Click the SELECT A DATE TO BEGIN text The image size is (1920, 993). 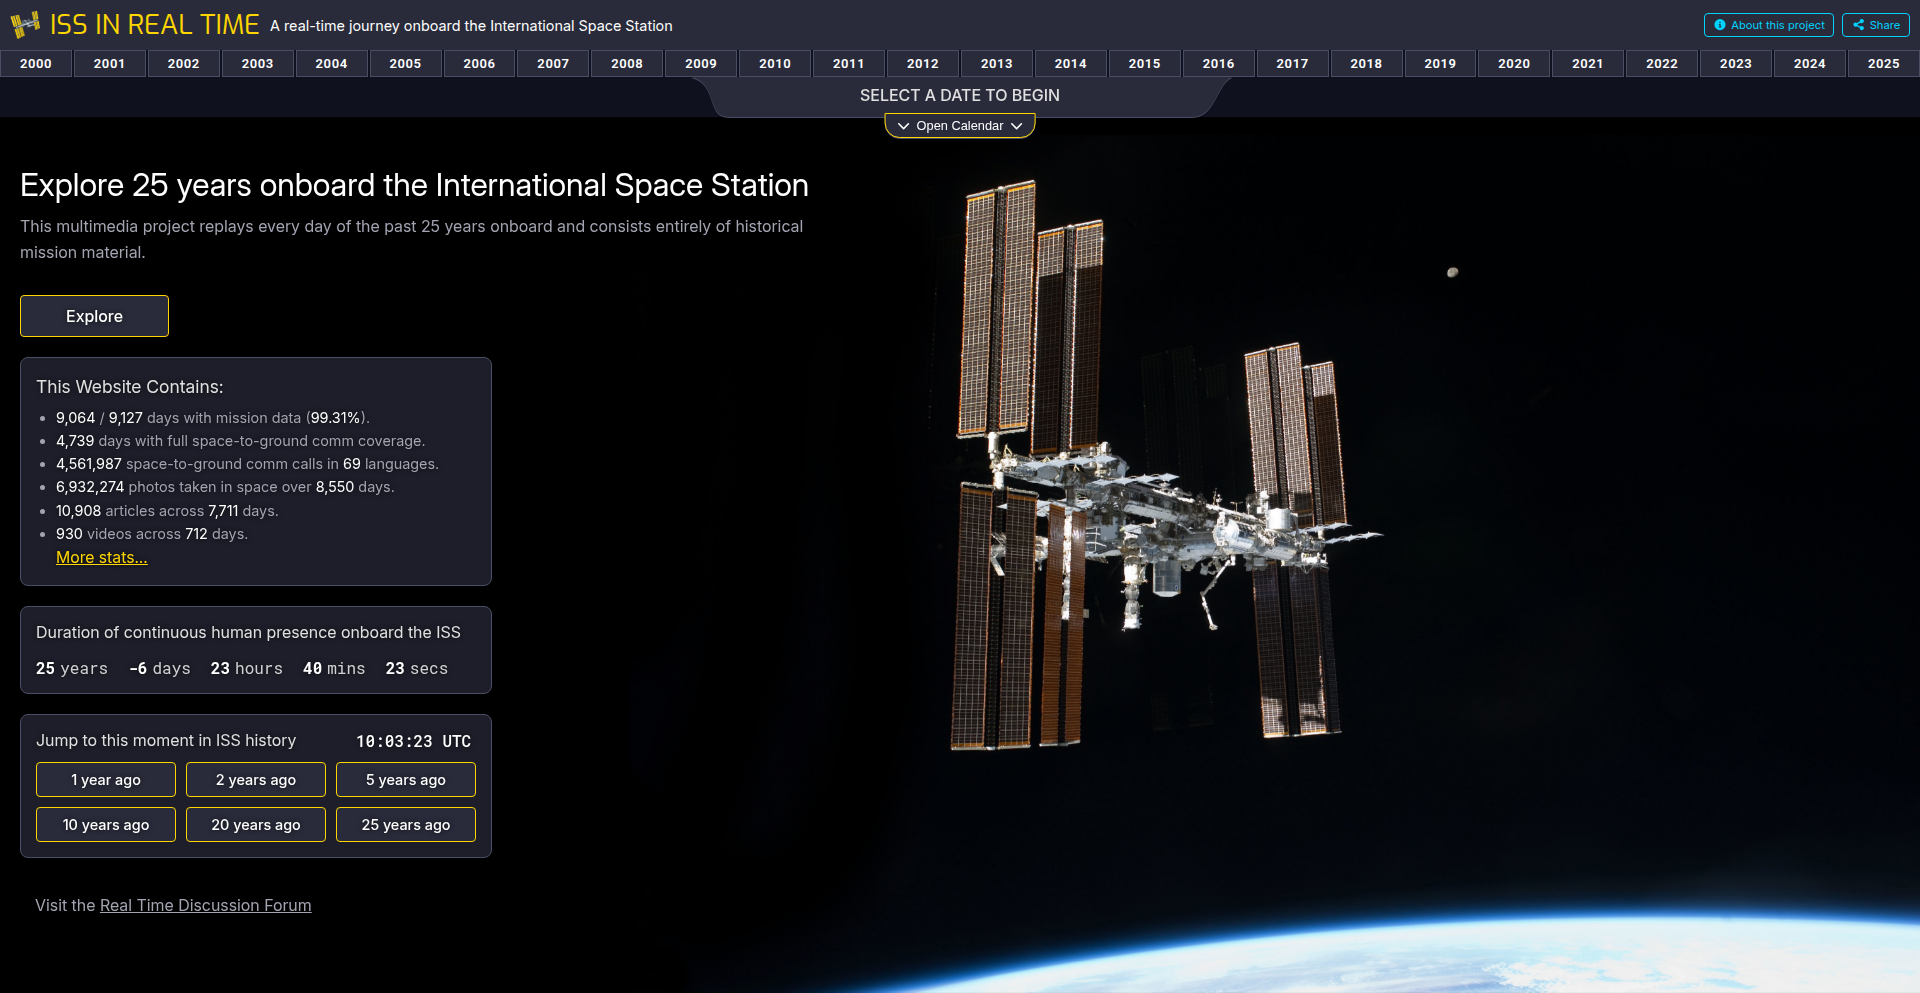coord(960,96)
